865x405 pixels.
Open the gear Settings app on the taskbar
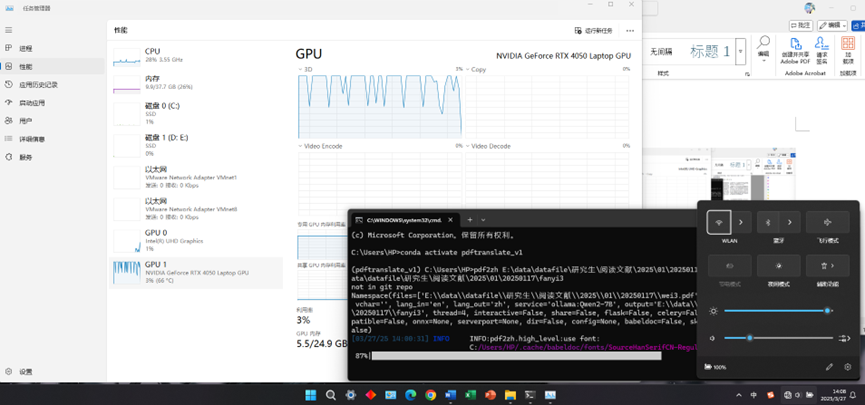(x=350, y=395)
